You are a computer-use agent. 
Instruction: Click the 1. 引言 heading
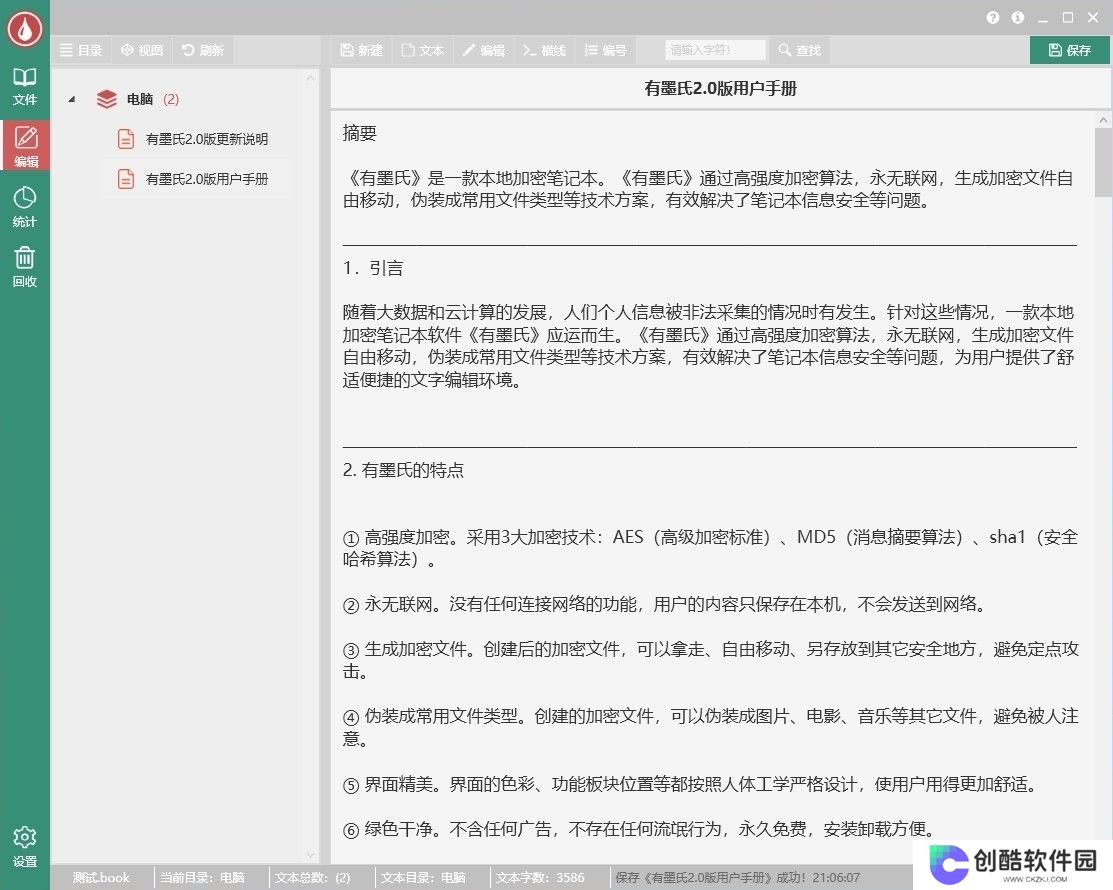(373, 268)
